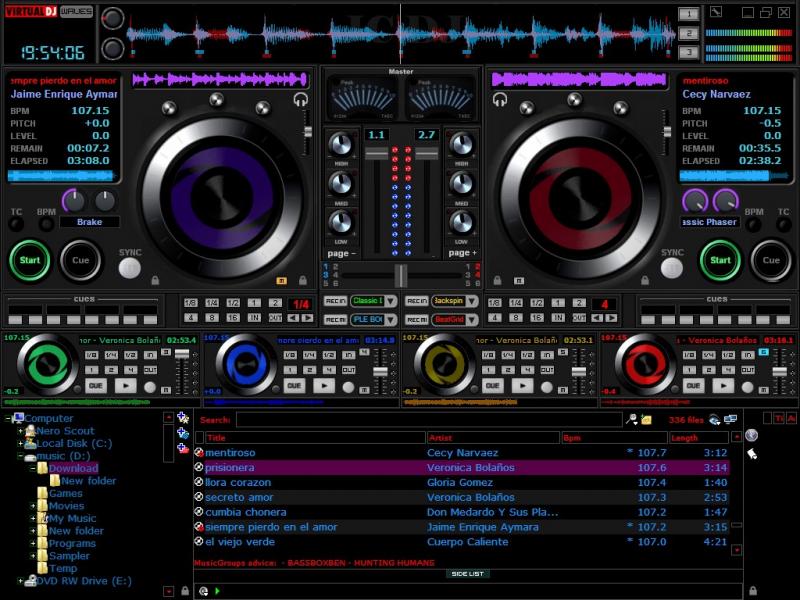
Task: Click the add virtual folder star icon
Action: [x=183, y=418]
